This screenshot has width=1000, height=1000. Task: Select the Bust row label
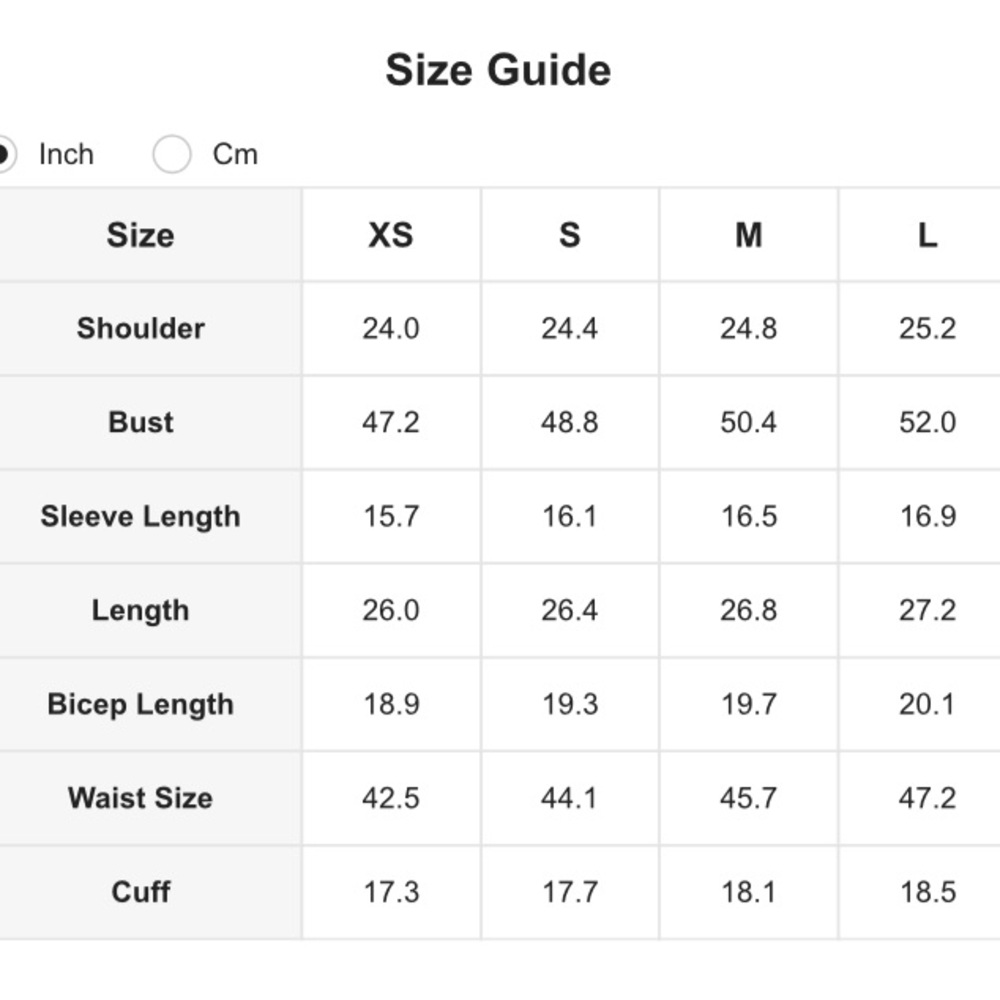tap(141, 422)
